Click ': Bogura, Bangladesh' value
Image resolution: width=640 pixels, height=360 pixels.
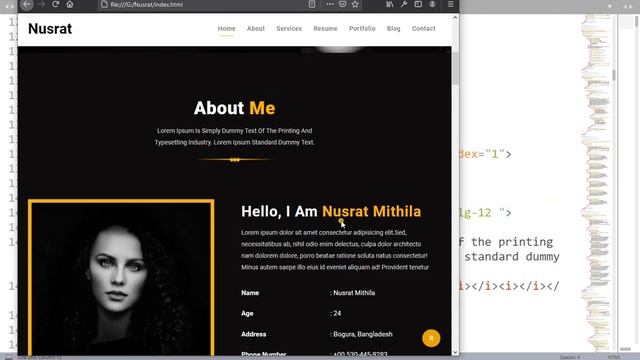click(361, 334)
